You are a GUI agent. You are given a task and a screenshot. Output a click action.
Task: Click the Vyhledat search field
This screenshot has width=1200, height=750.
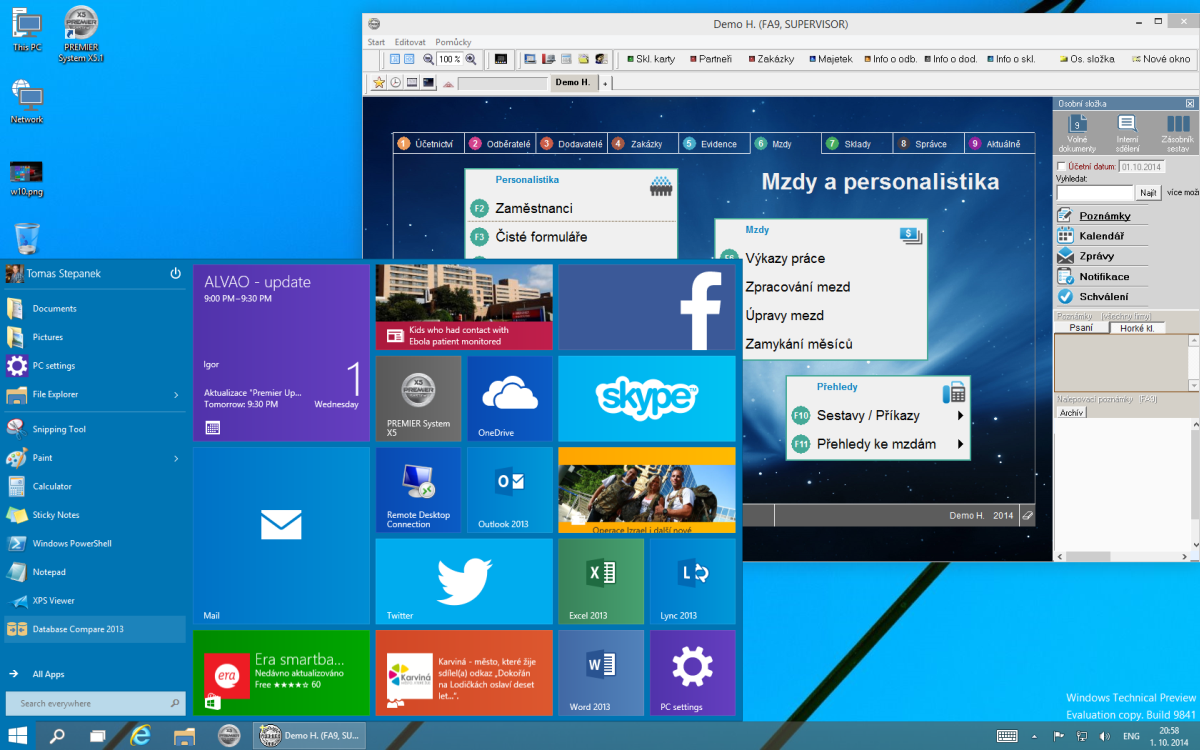(1095, 192)
